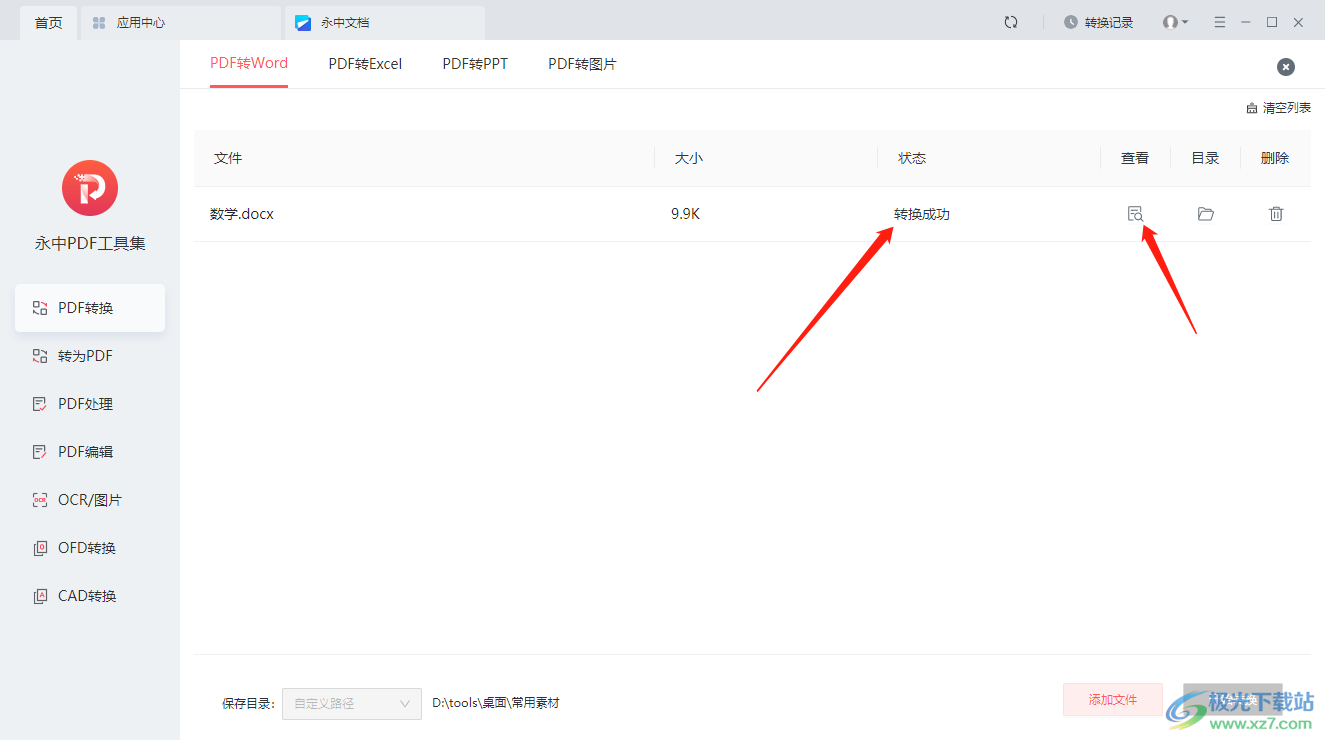The image size is (1325, 740).
Task: Open 转换记录 history
Action: point(1099,22)
